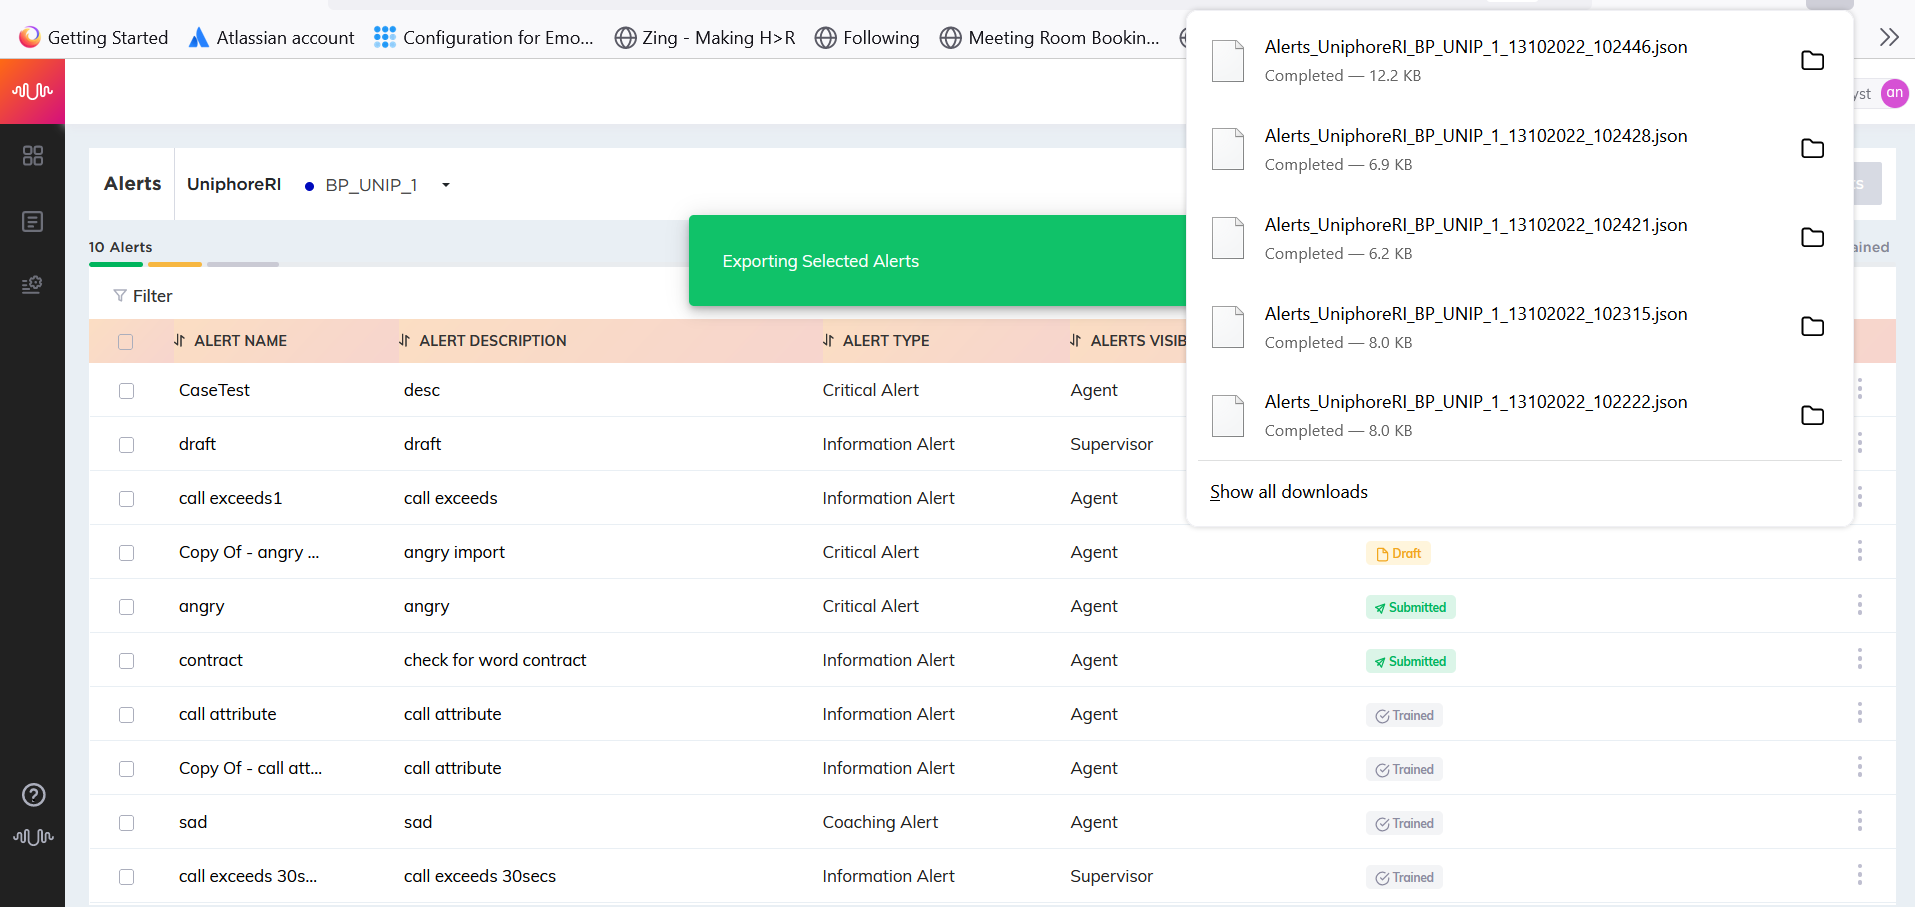Click 'check for word contract' description

pos(495,661)
